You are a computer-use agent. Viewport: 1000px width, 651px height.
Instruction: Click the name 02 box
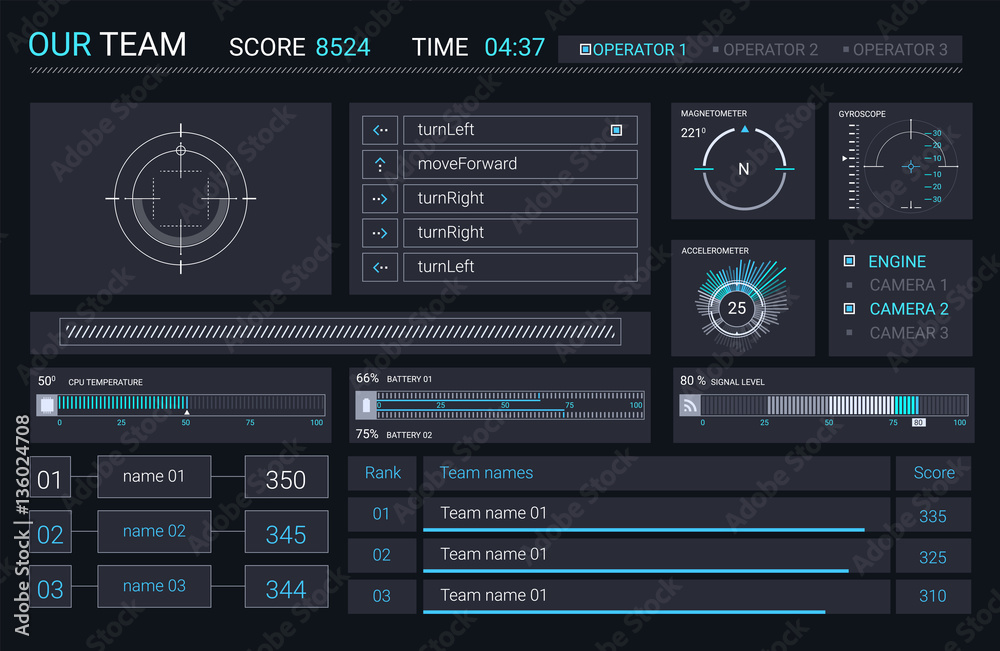click(x=154, y=532)
